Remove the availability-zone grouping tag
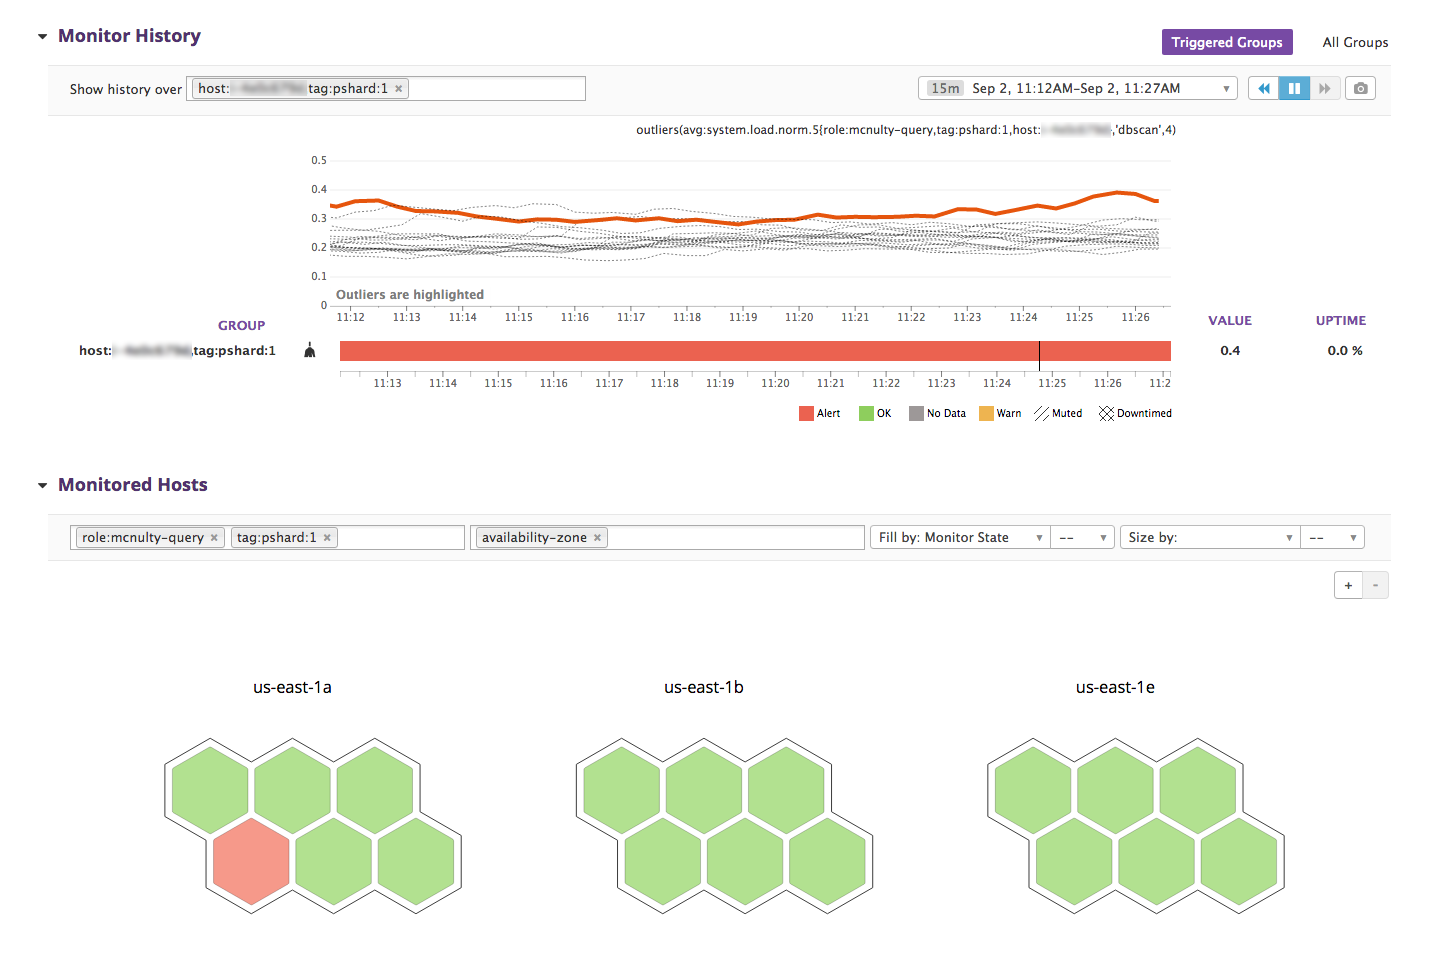 coord(598,538)
